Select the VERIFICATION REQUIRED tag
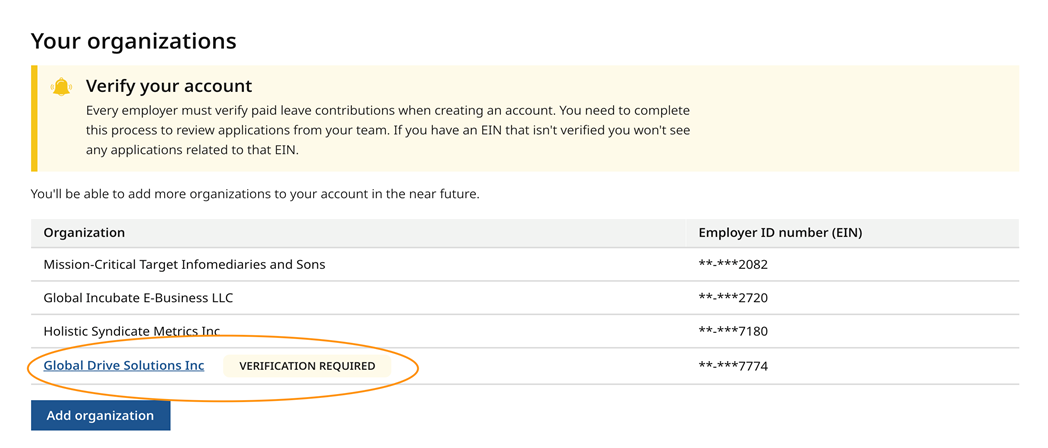Screen dimensions: 1048x448 (307, 366)
